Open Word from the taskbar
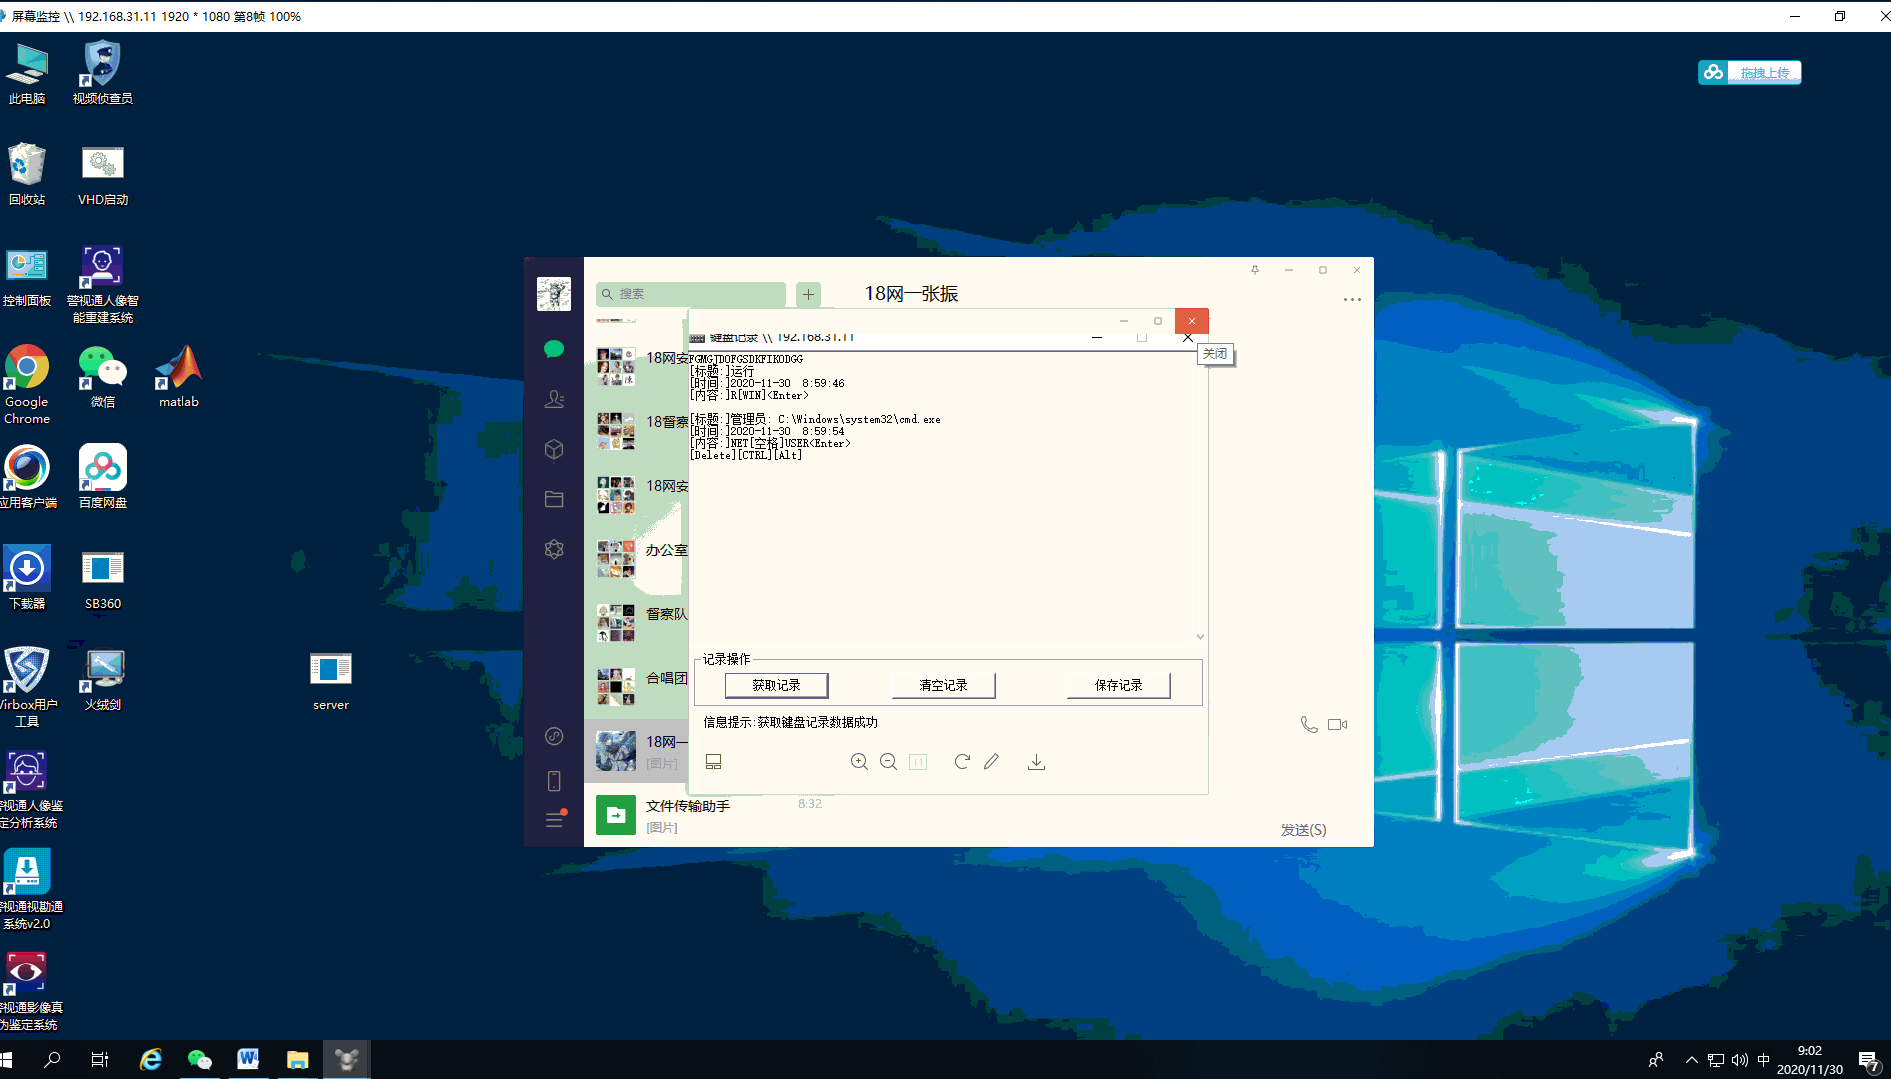Screen dimensions: 1891x1079 click(248, 1060)
